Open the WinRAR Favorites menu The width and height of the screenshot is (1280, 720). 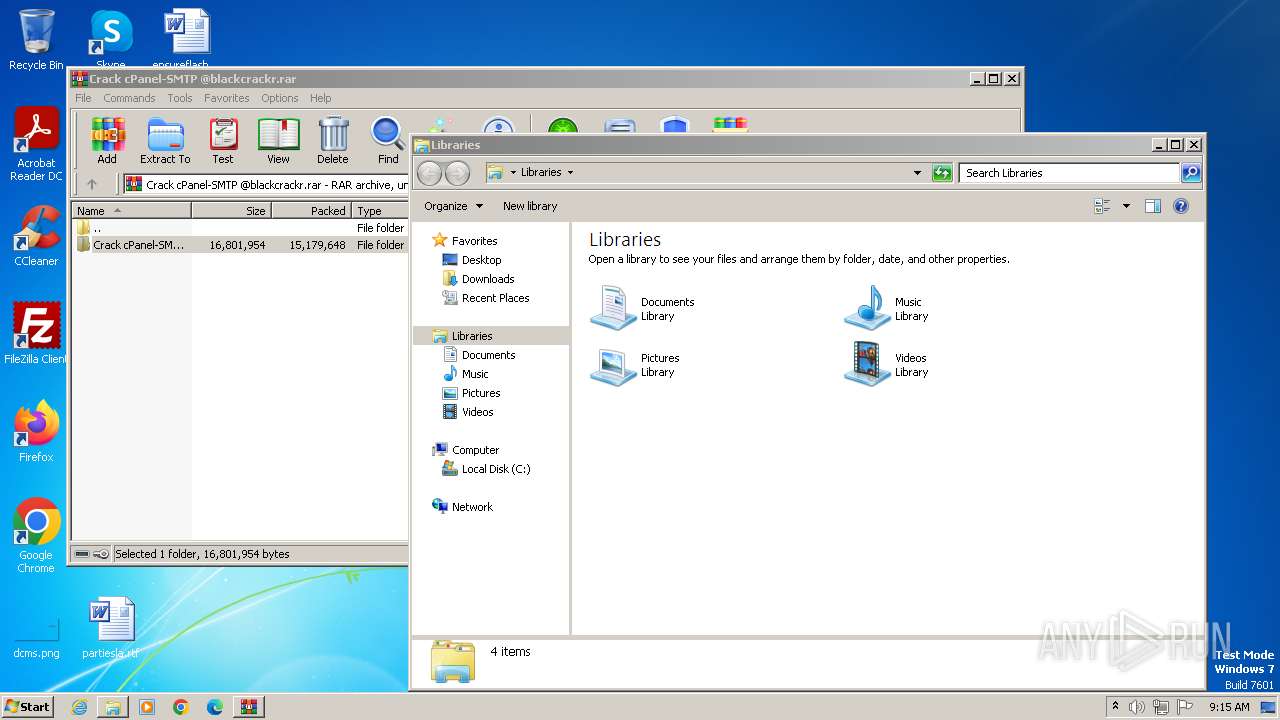click(x=227, y=98)
